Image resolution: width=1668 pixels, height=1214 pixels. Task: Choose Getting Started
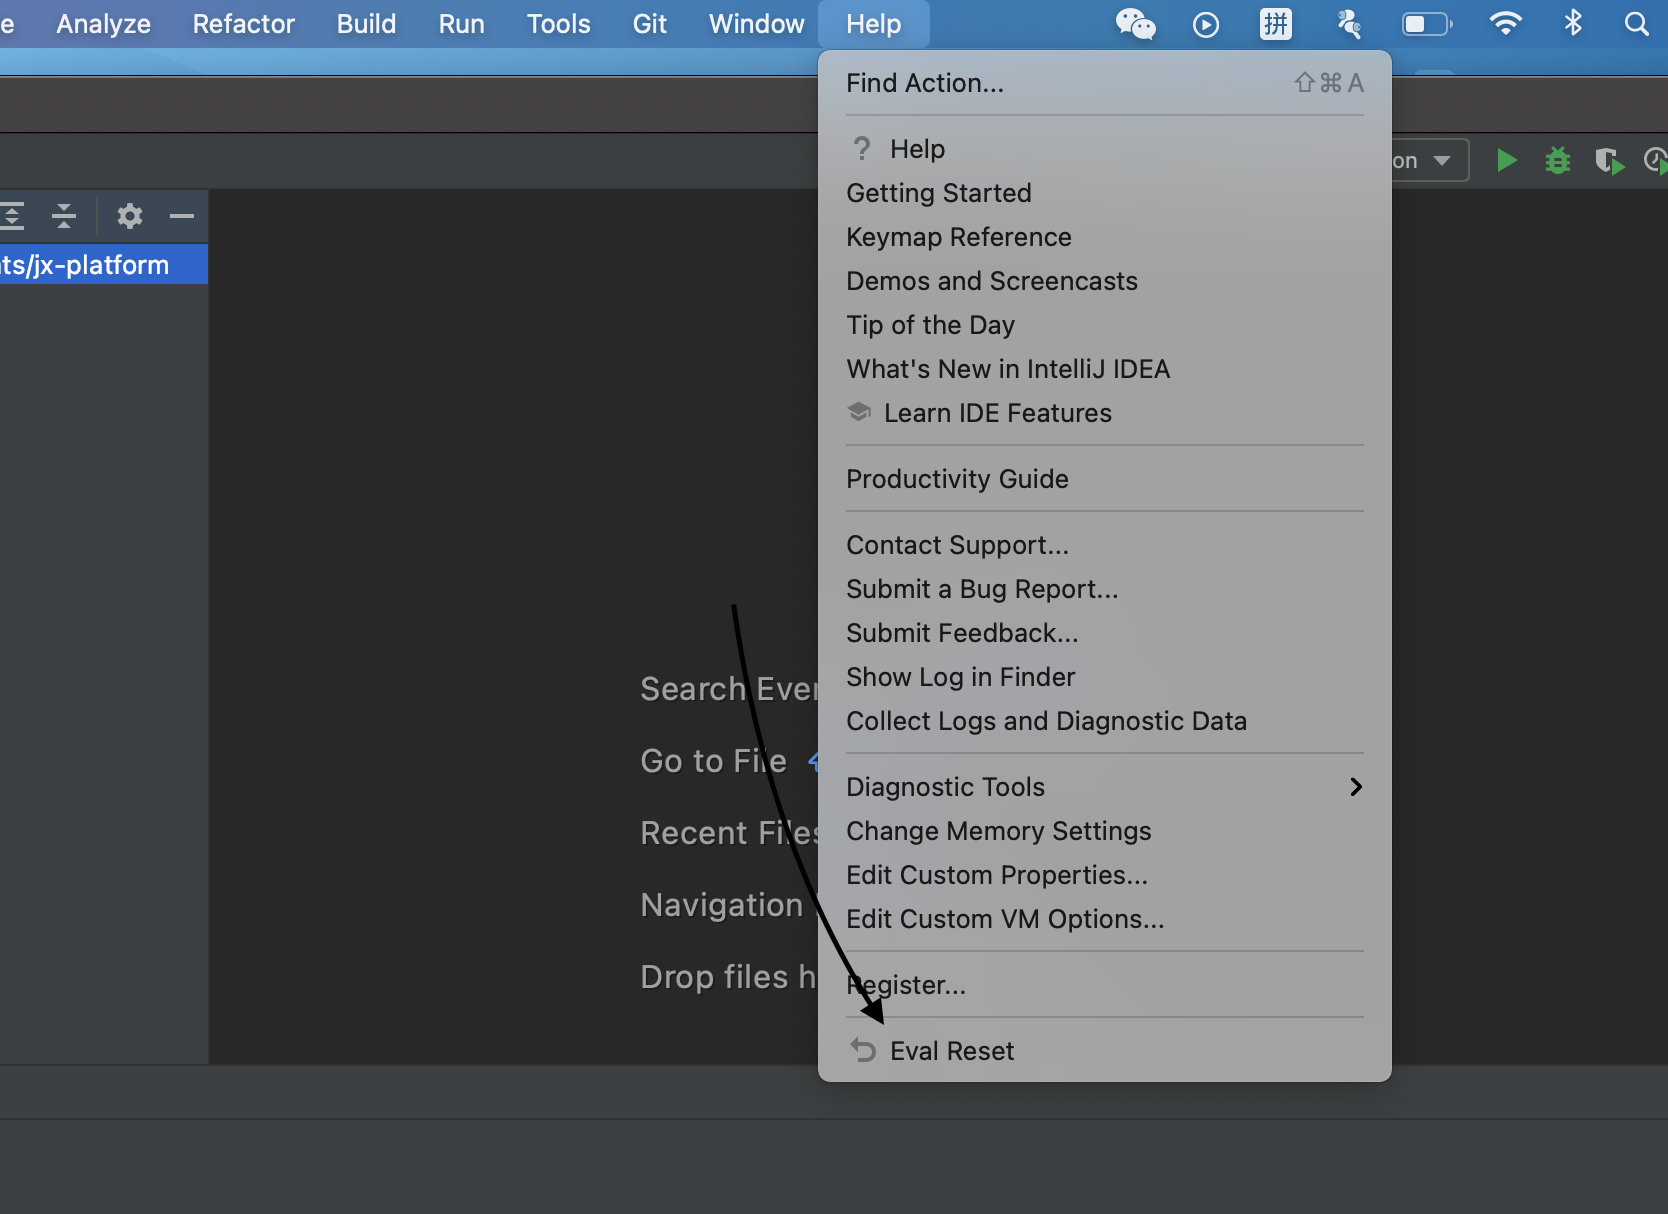(x=1105, y=193)
